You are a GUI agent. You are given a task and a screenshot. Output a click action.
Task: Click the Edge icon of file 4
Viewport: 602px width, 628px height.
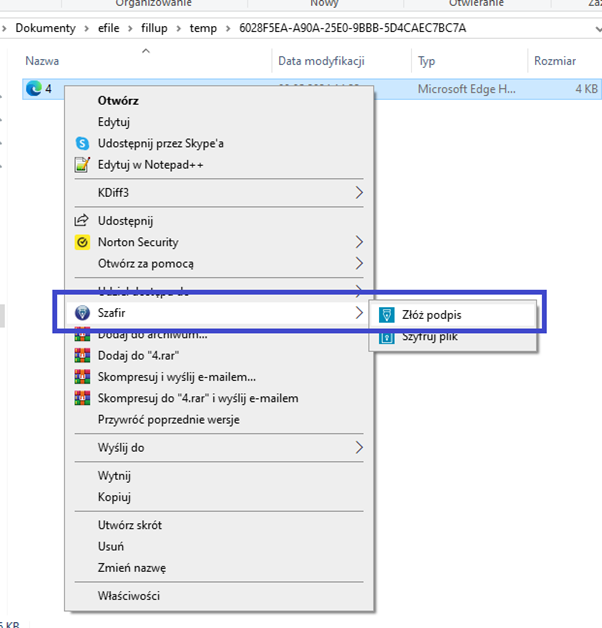coord(34,89)
